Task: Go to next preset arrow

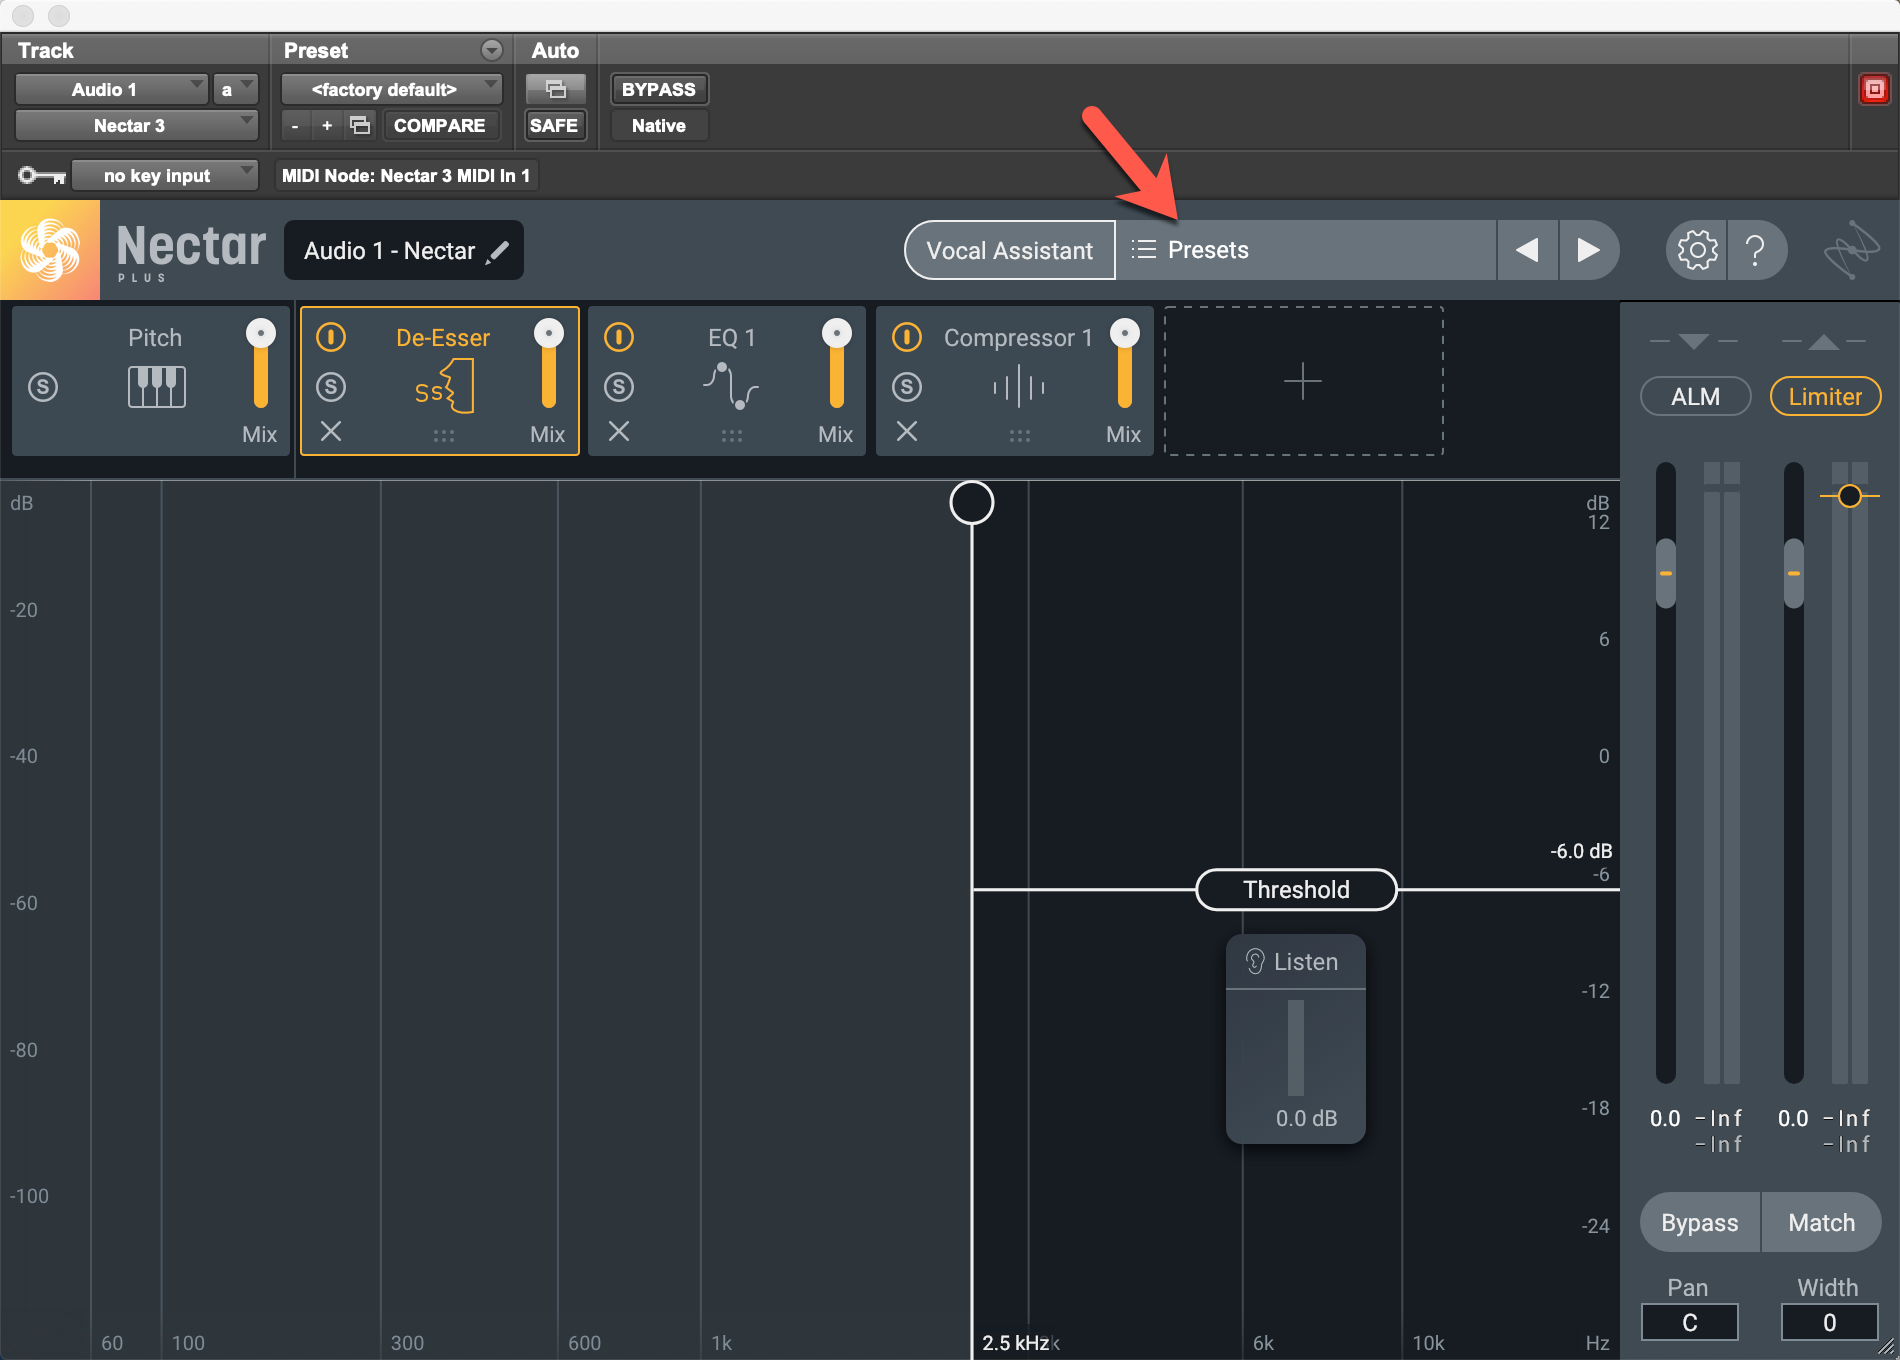Action: coord(1588,250)
